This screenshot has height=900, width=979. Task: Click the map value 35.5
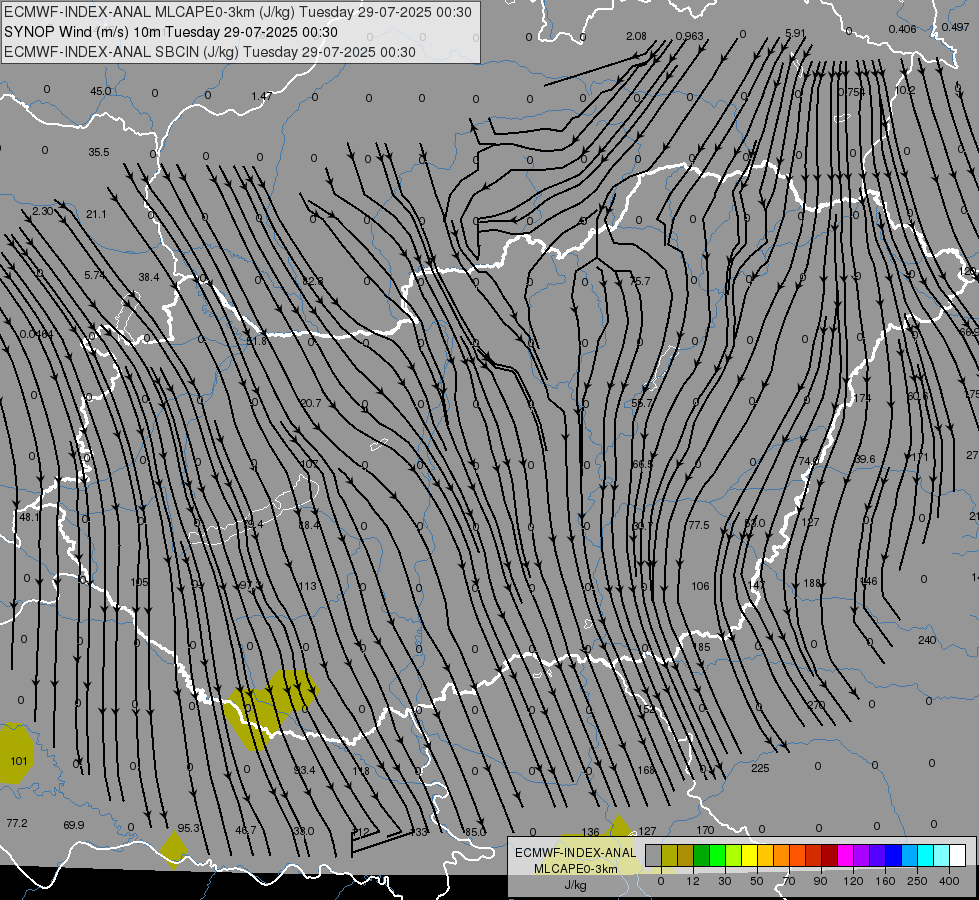point(99,152)
